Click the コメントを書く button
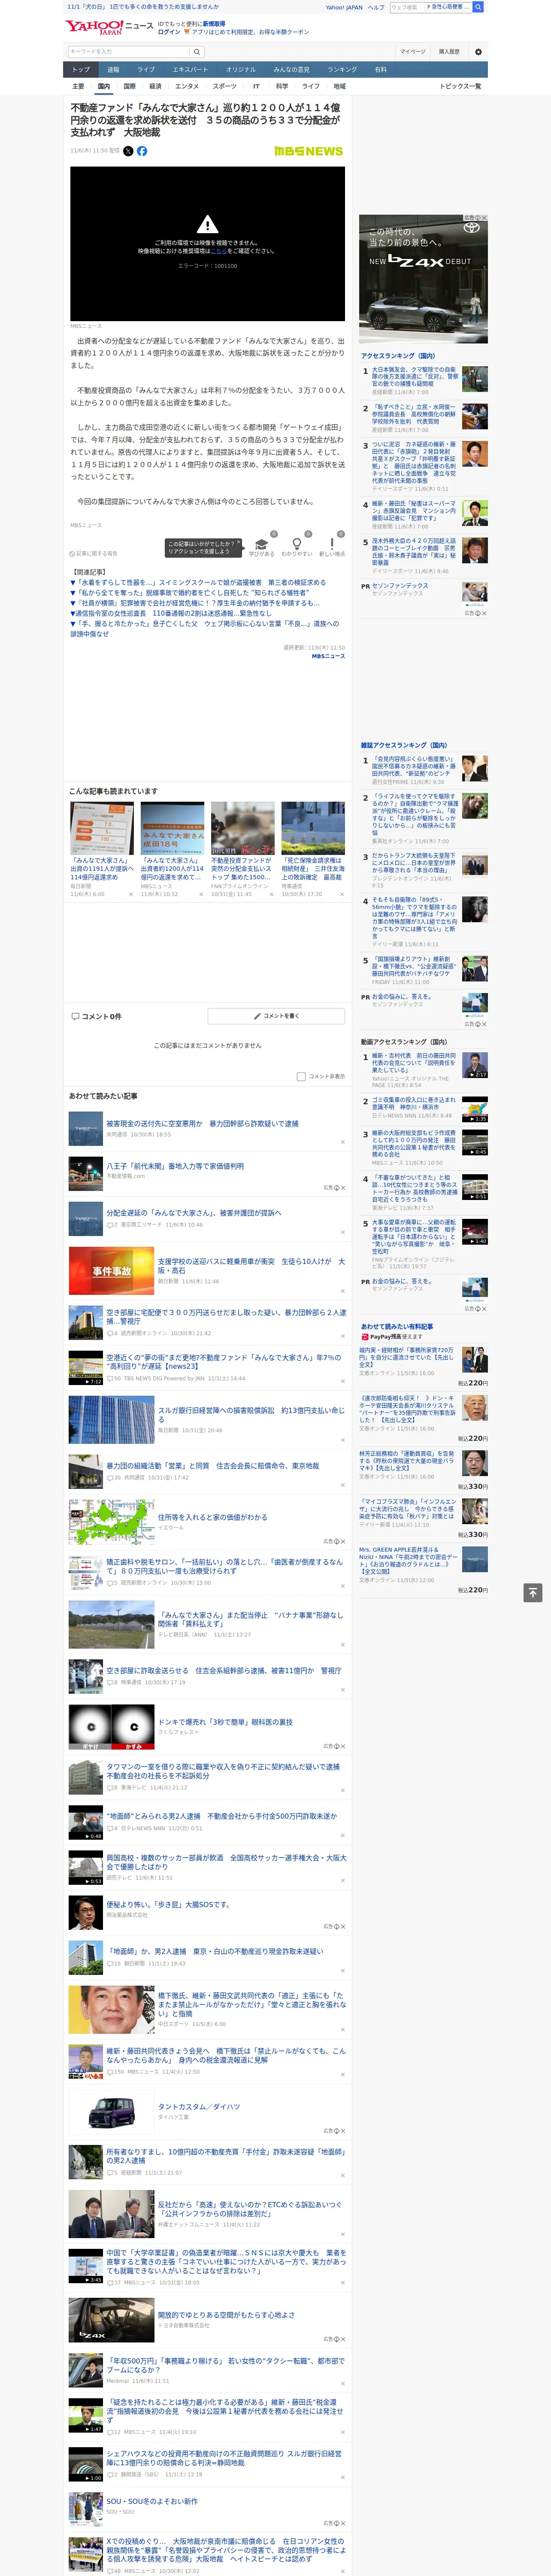This screenshot has height=2576, width=551. coord(276,1016)
